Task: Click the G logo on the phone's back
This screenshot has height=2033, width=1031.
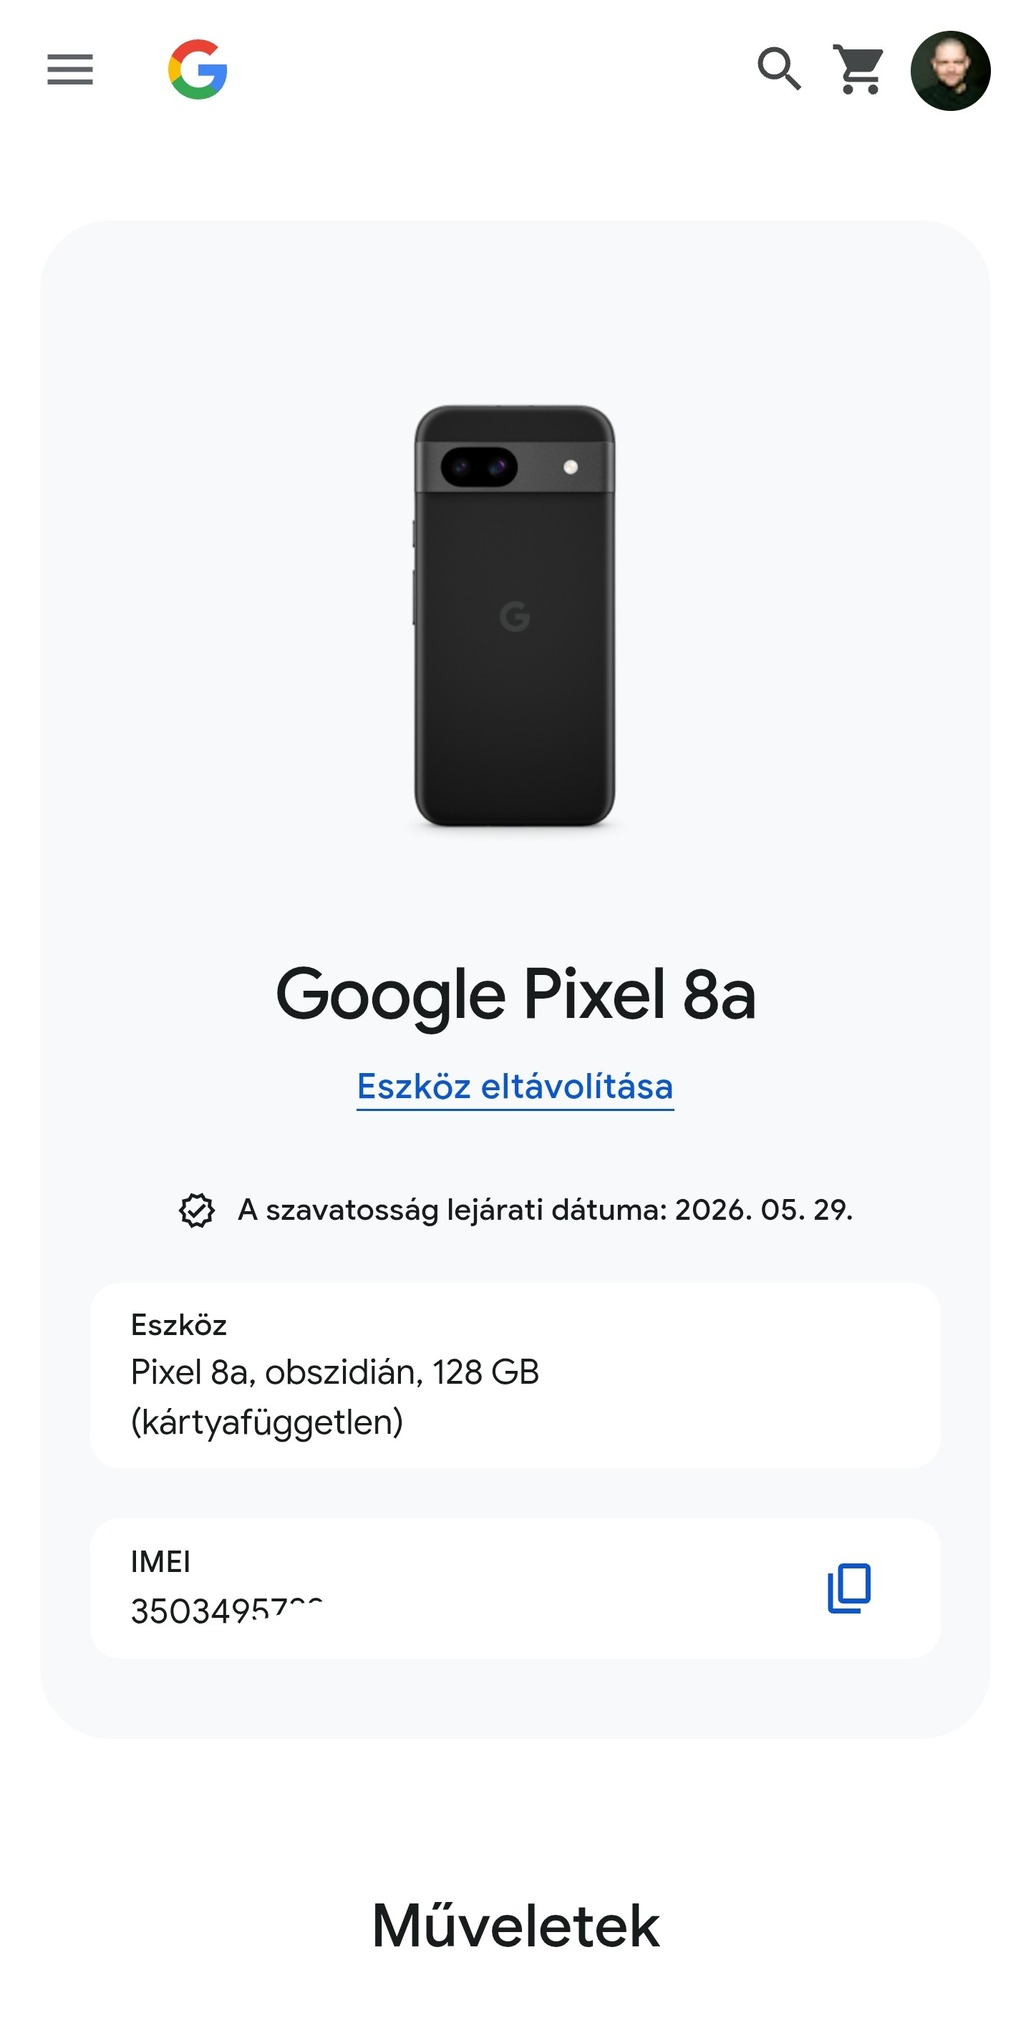Action: pyautogui.click(x=515, y=616)
